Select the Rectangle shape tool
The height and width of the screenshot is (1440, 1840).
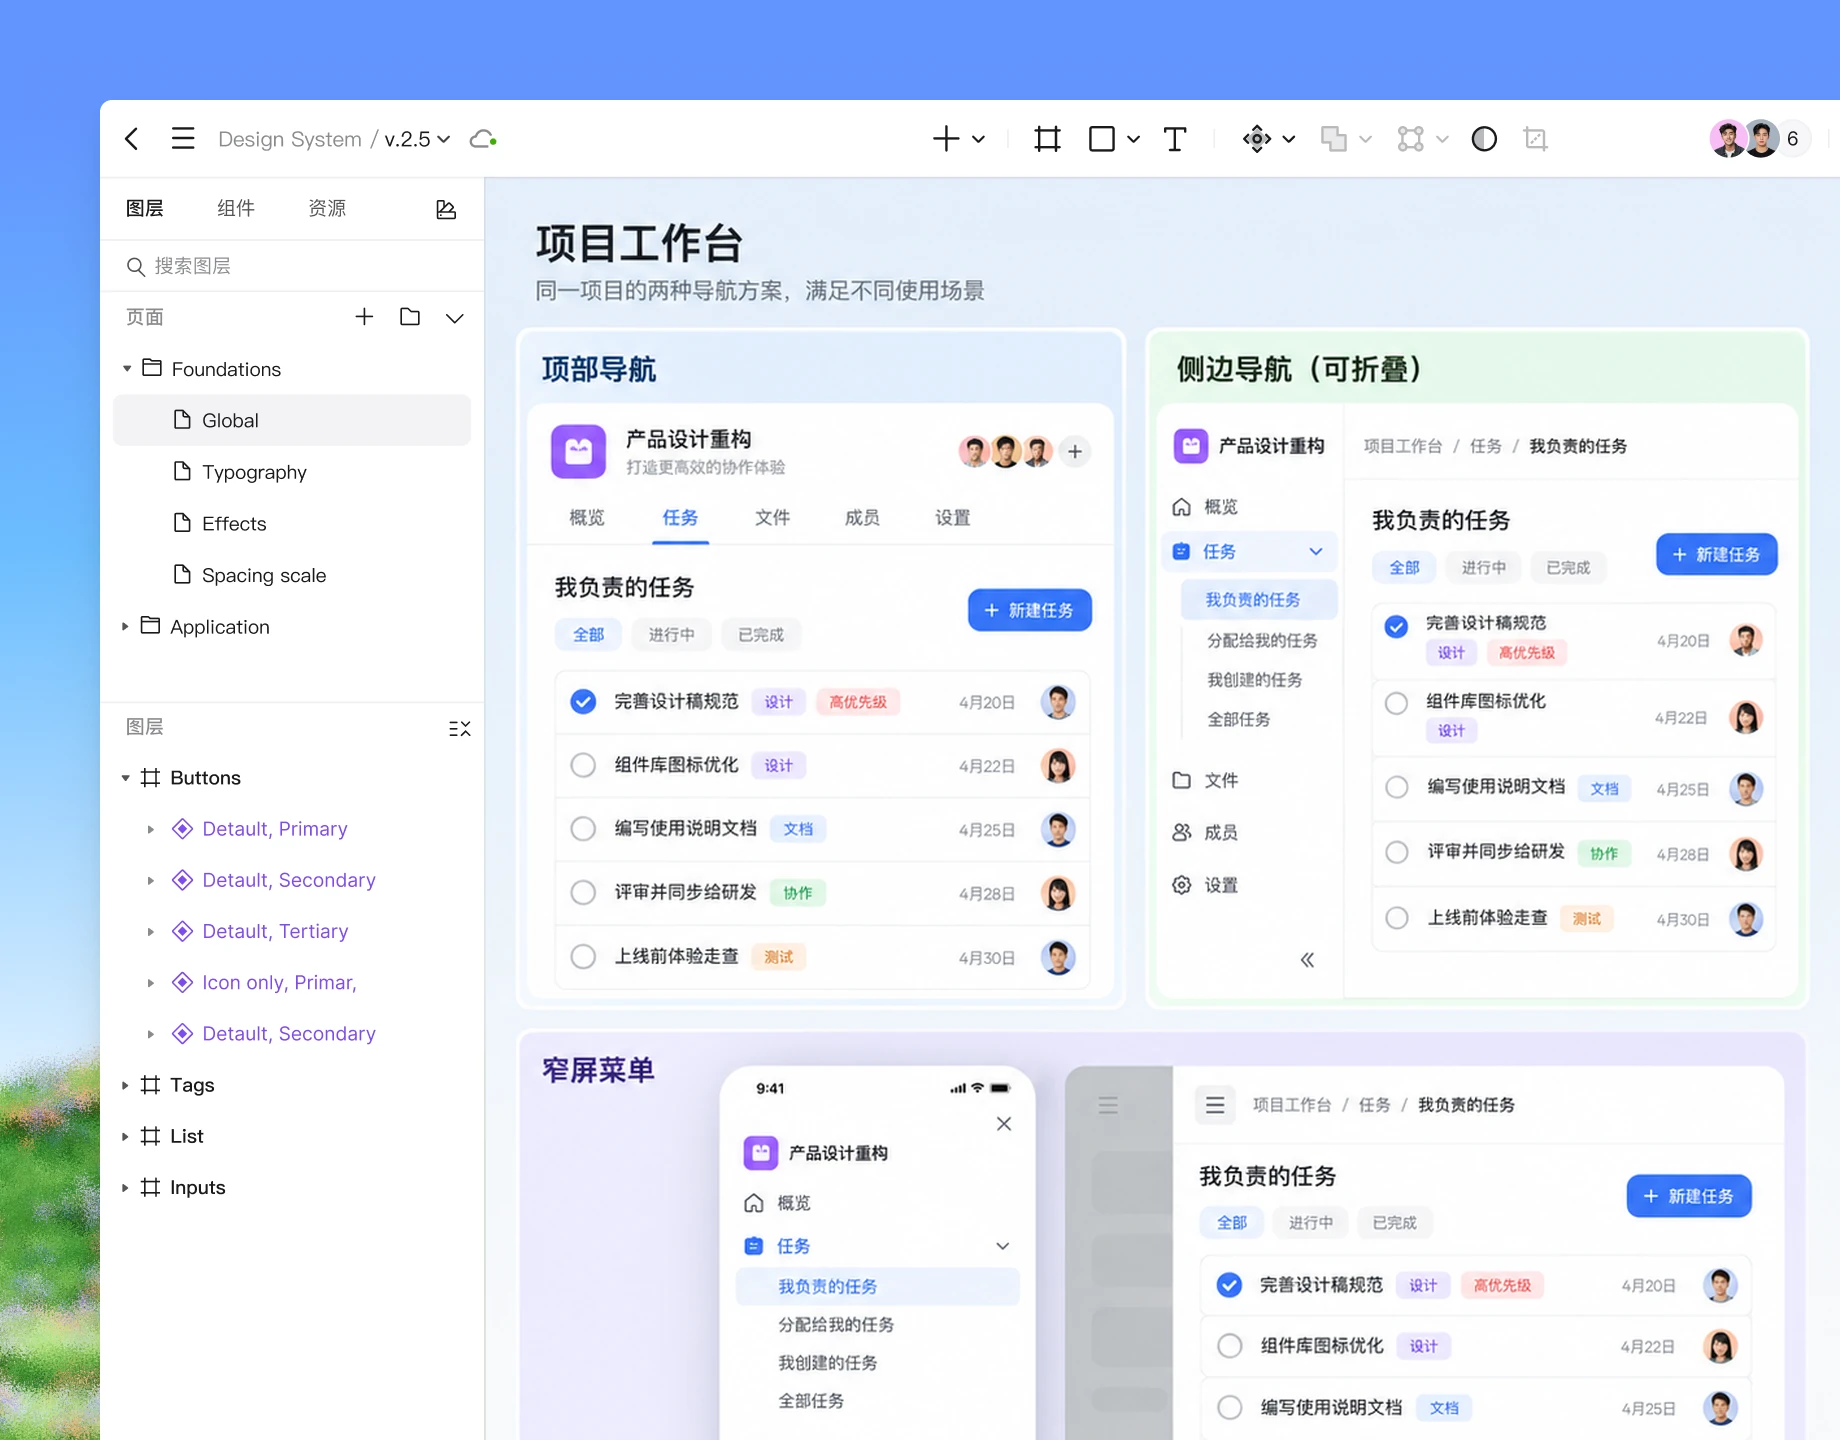tap(1101, 139)
